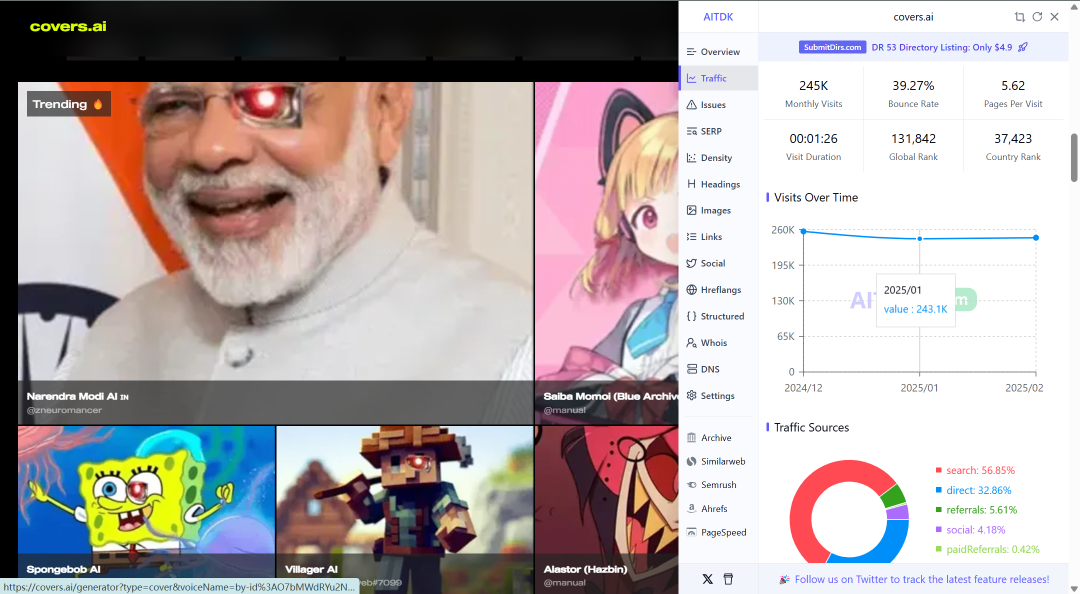Click the rocket icon in the ad banner
This screenshot has height=594, width=1080.
[1023, 47]
